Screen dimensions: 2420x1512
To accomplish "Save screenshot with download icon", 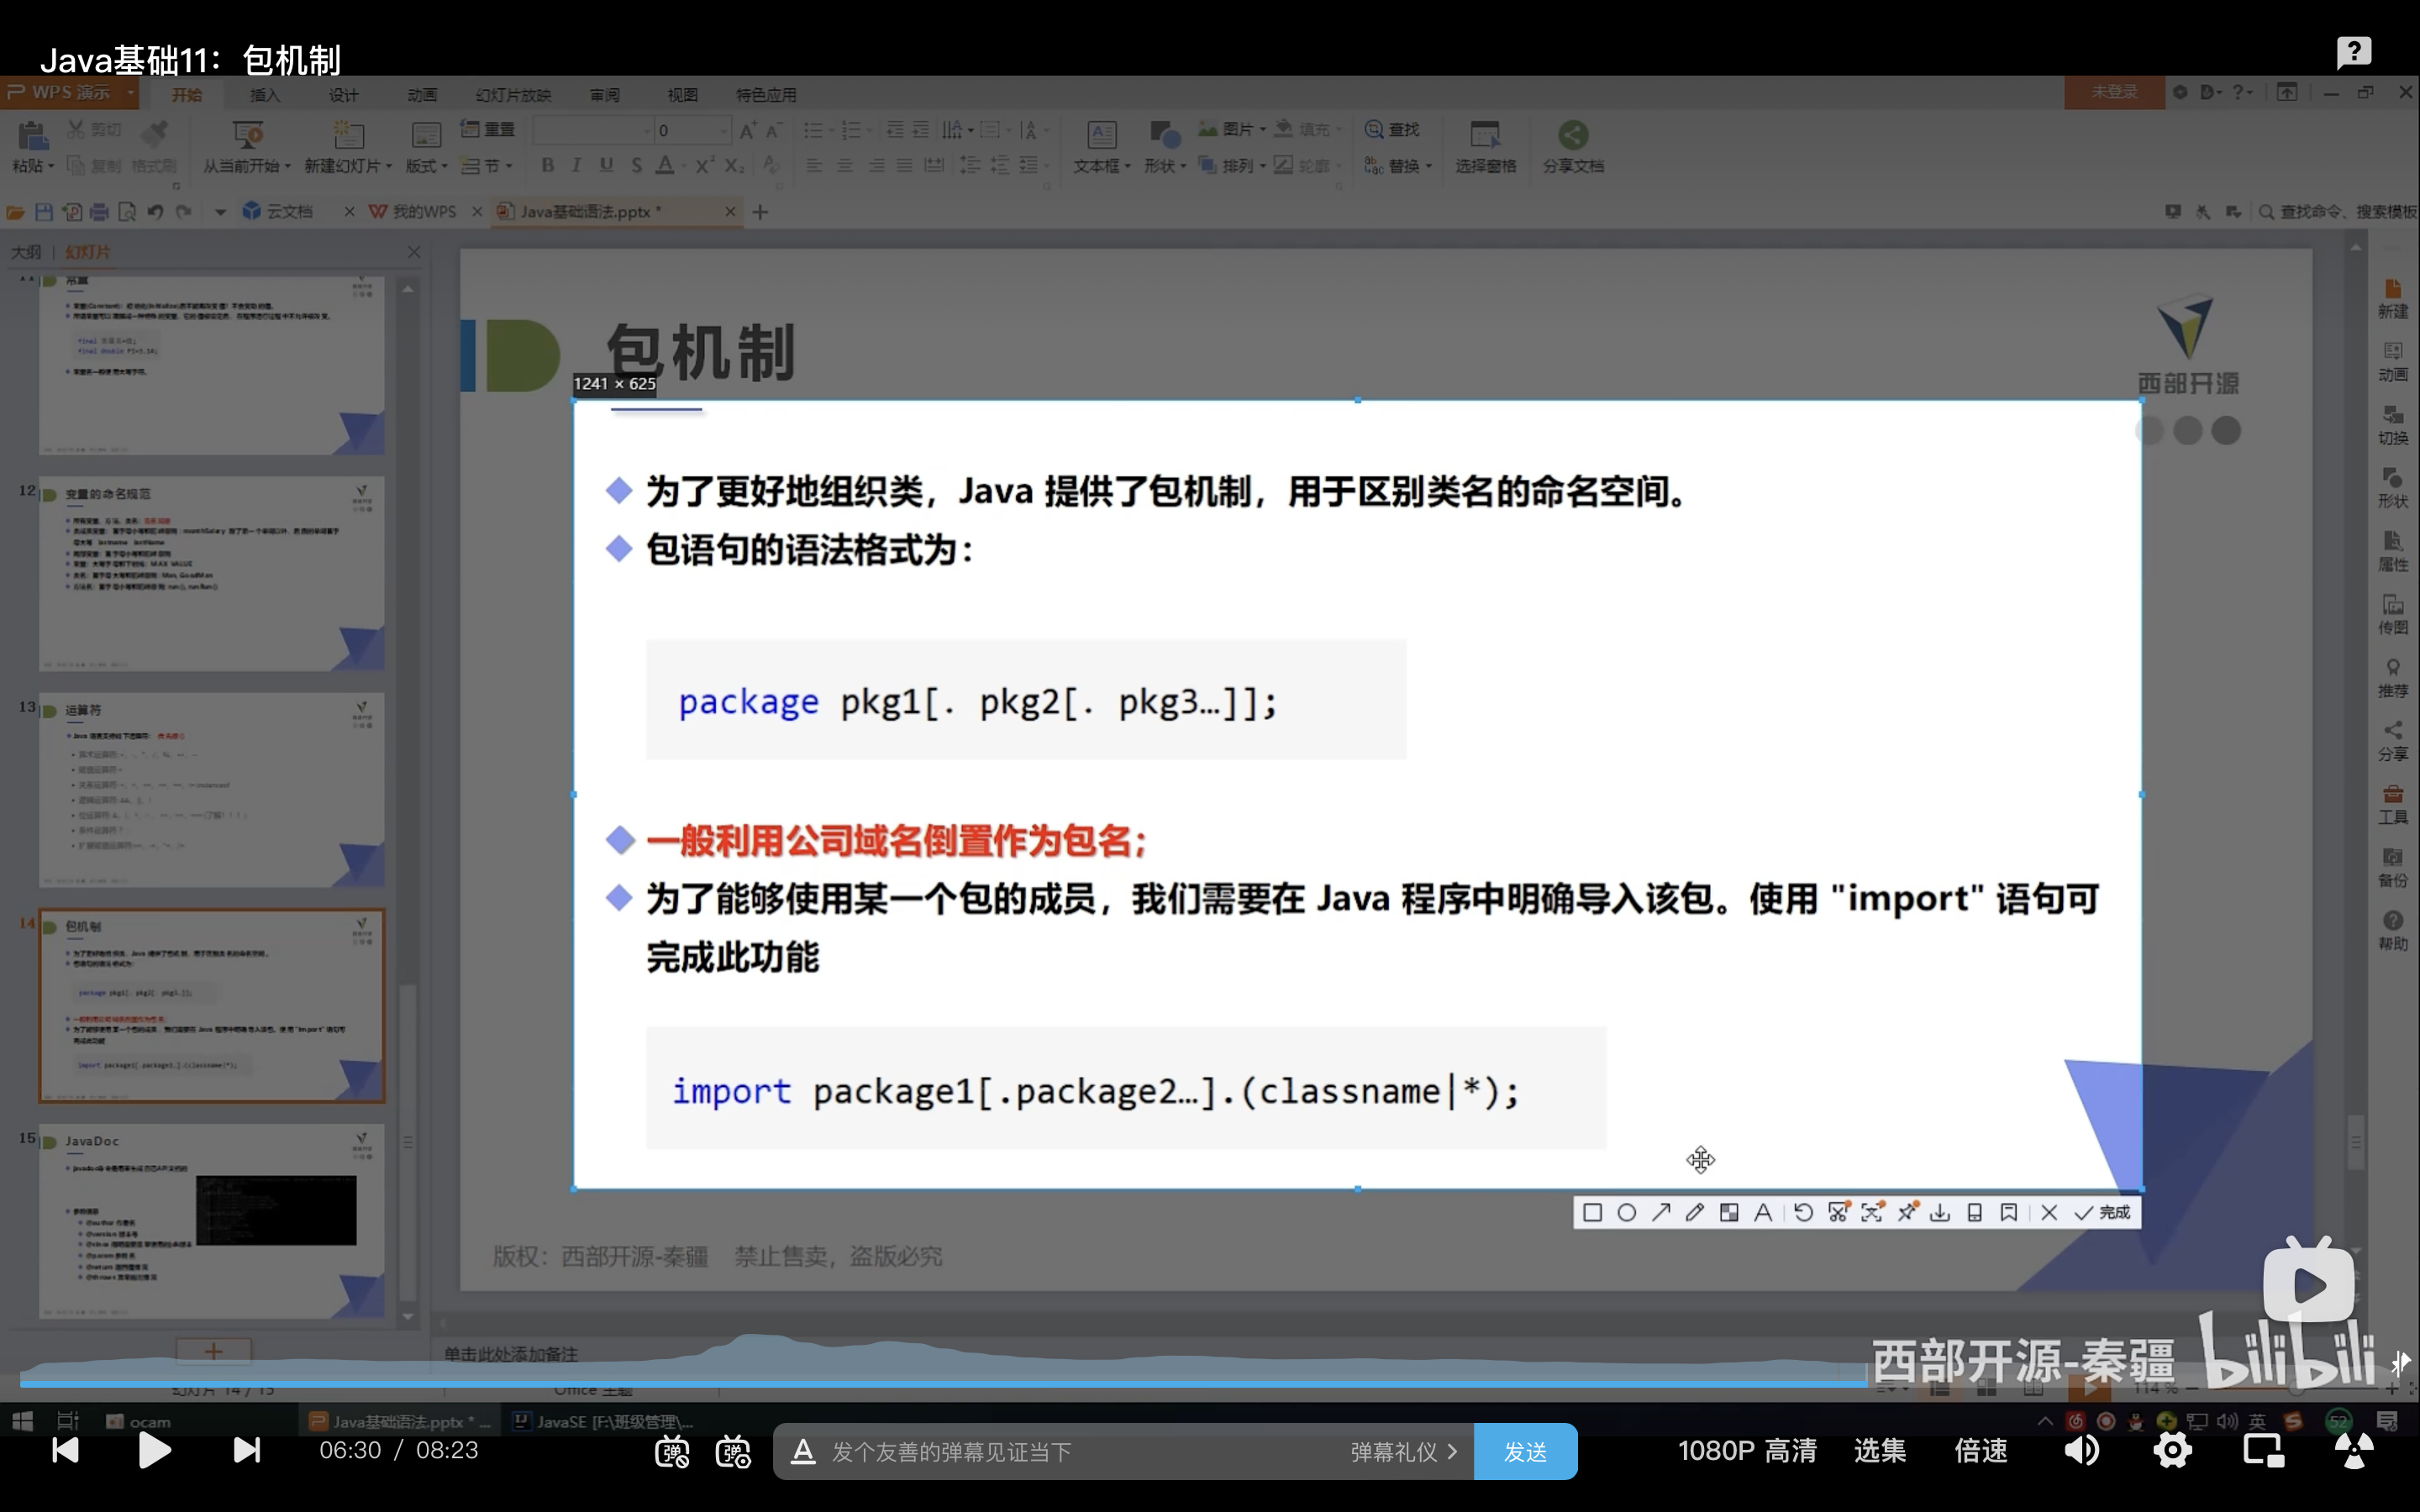I will pos(1940,1212).
